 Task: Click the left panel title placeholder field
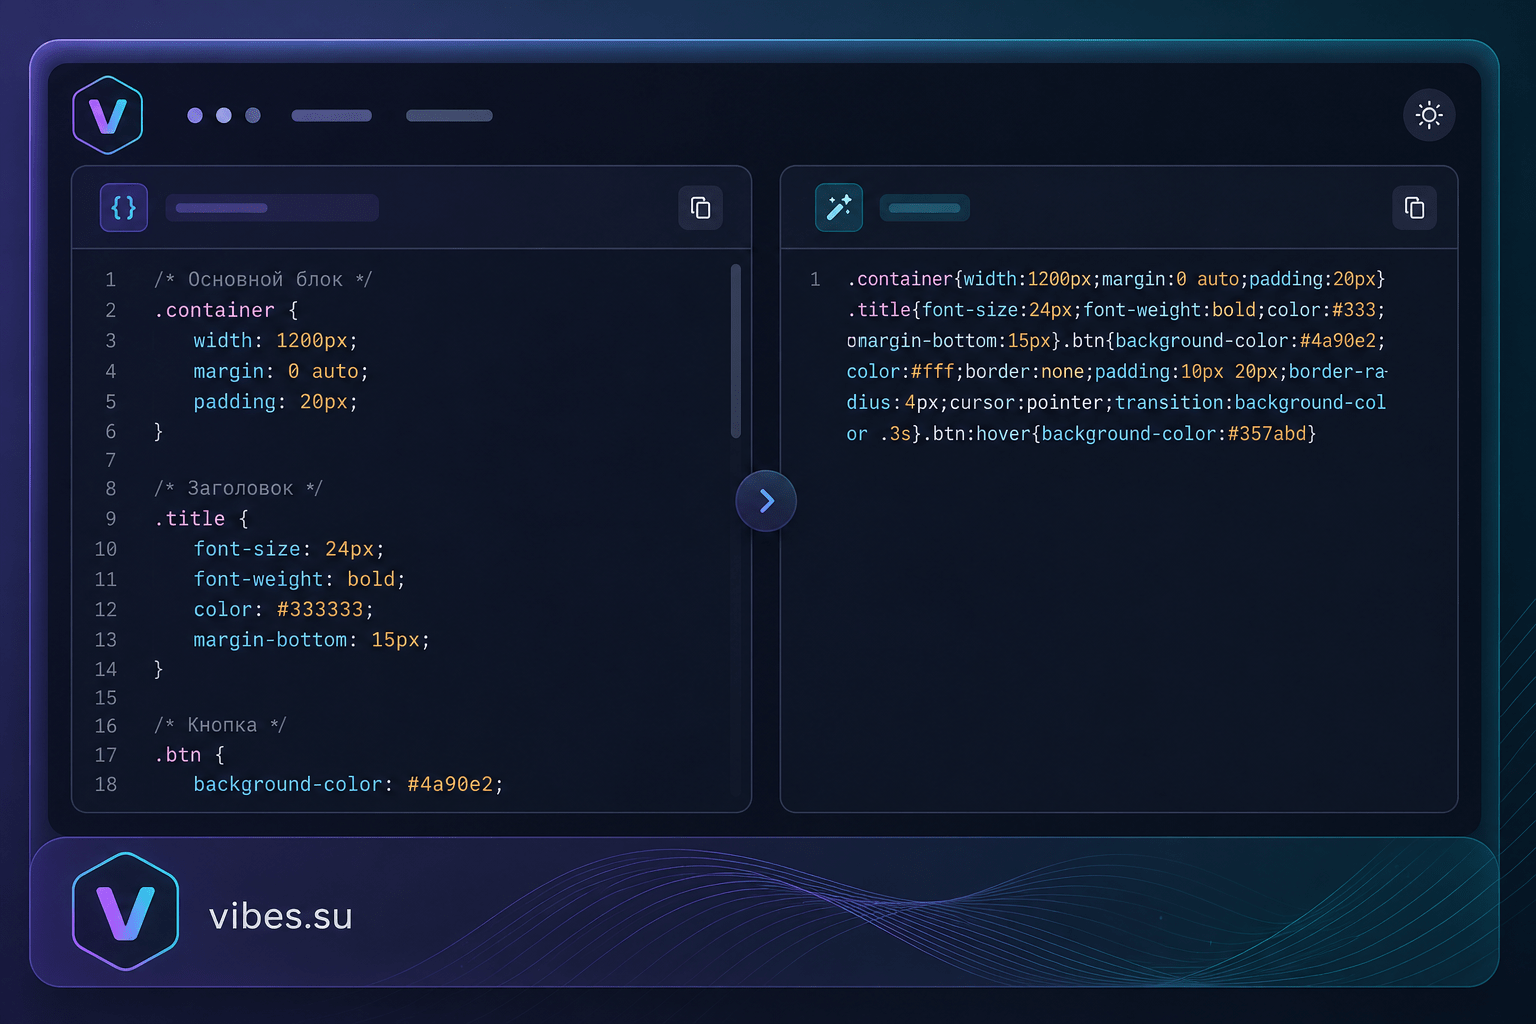click(272, 208)
